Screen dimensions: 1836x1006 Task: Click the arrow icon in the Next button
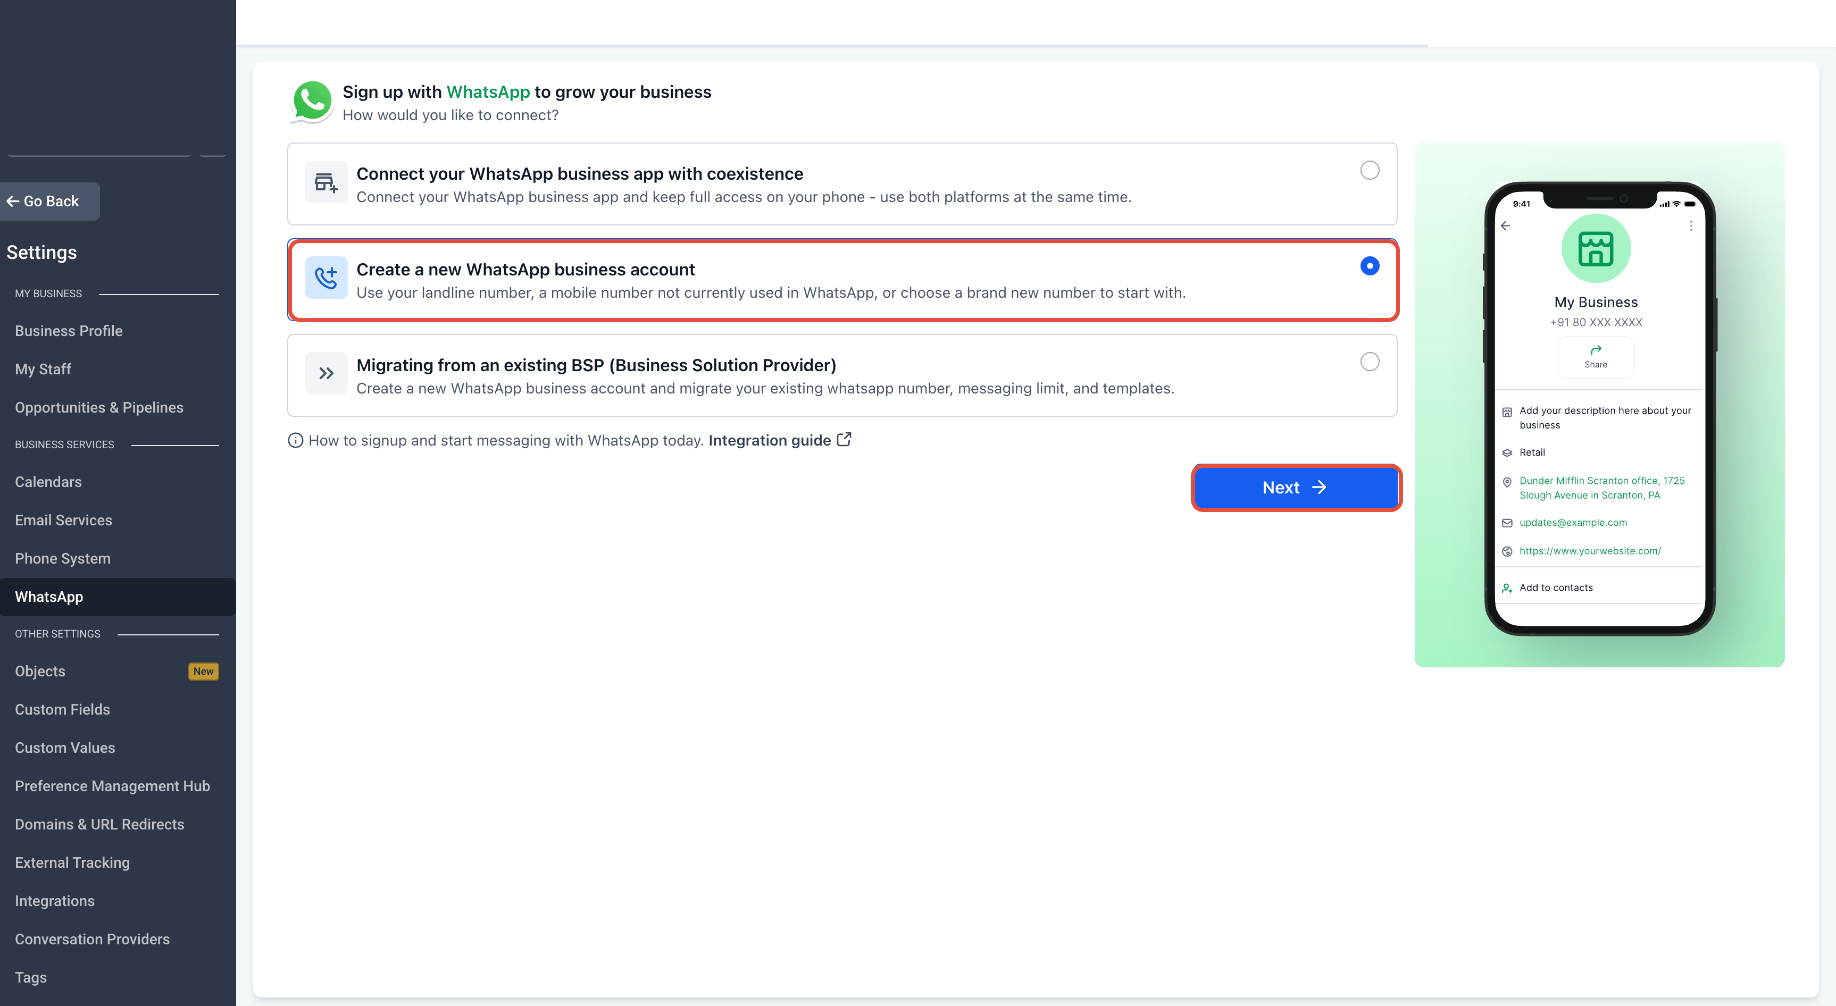[1319, 487]
